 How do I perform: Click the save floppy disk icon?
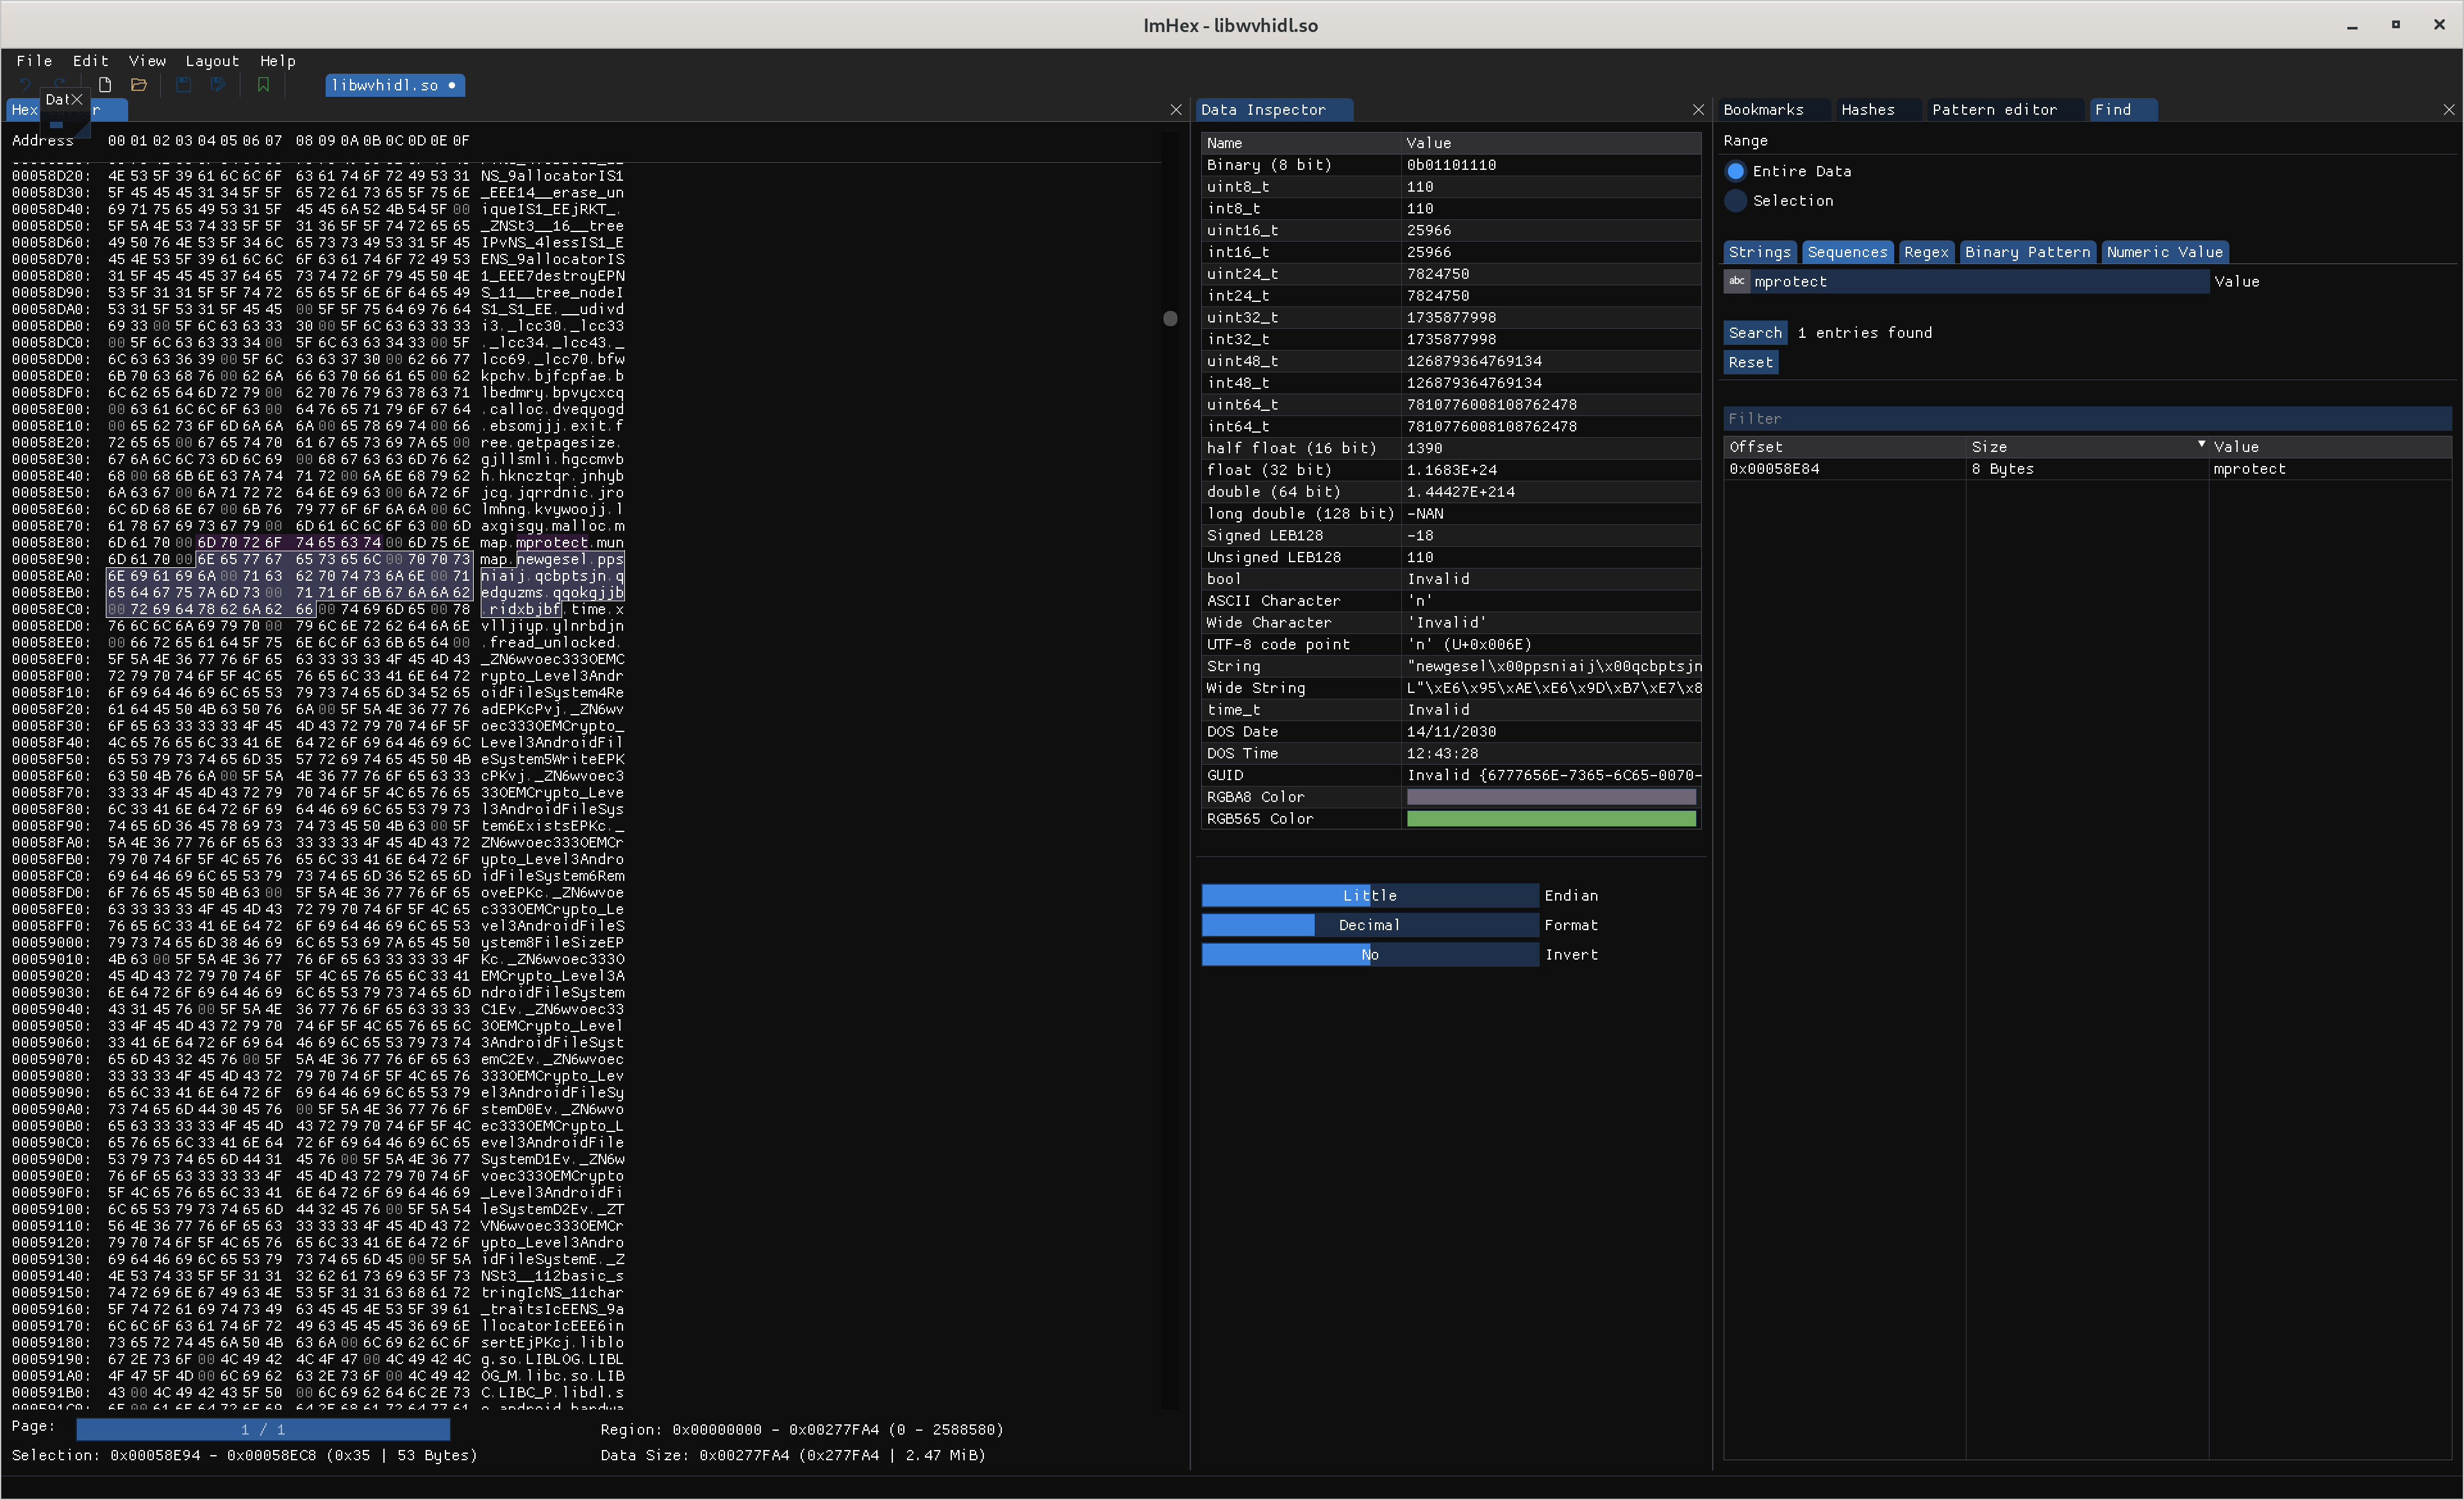[x=183, y=85]
